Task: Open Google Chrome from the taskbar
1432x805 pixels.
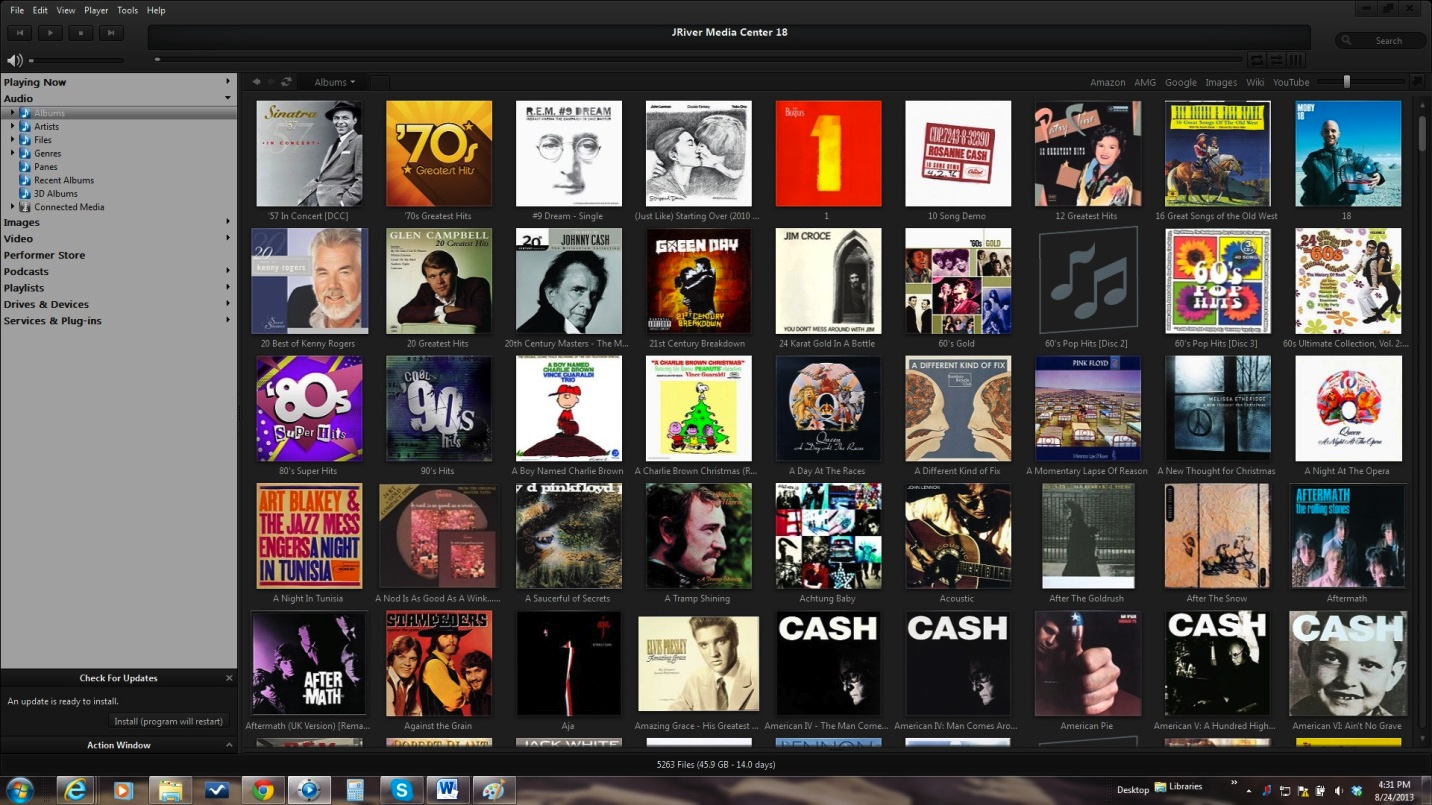Action: pos(263,790)
